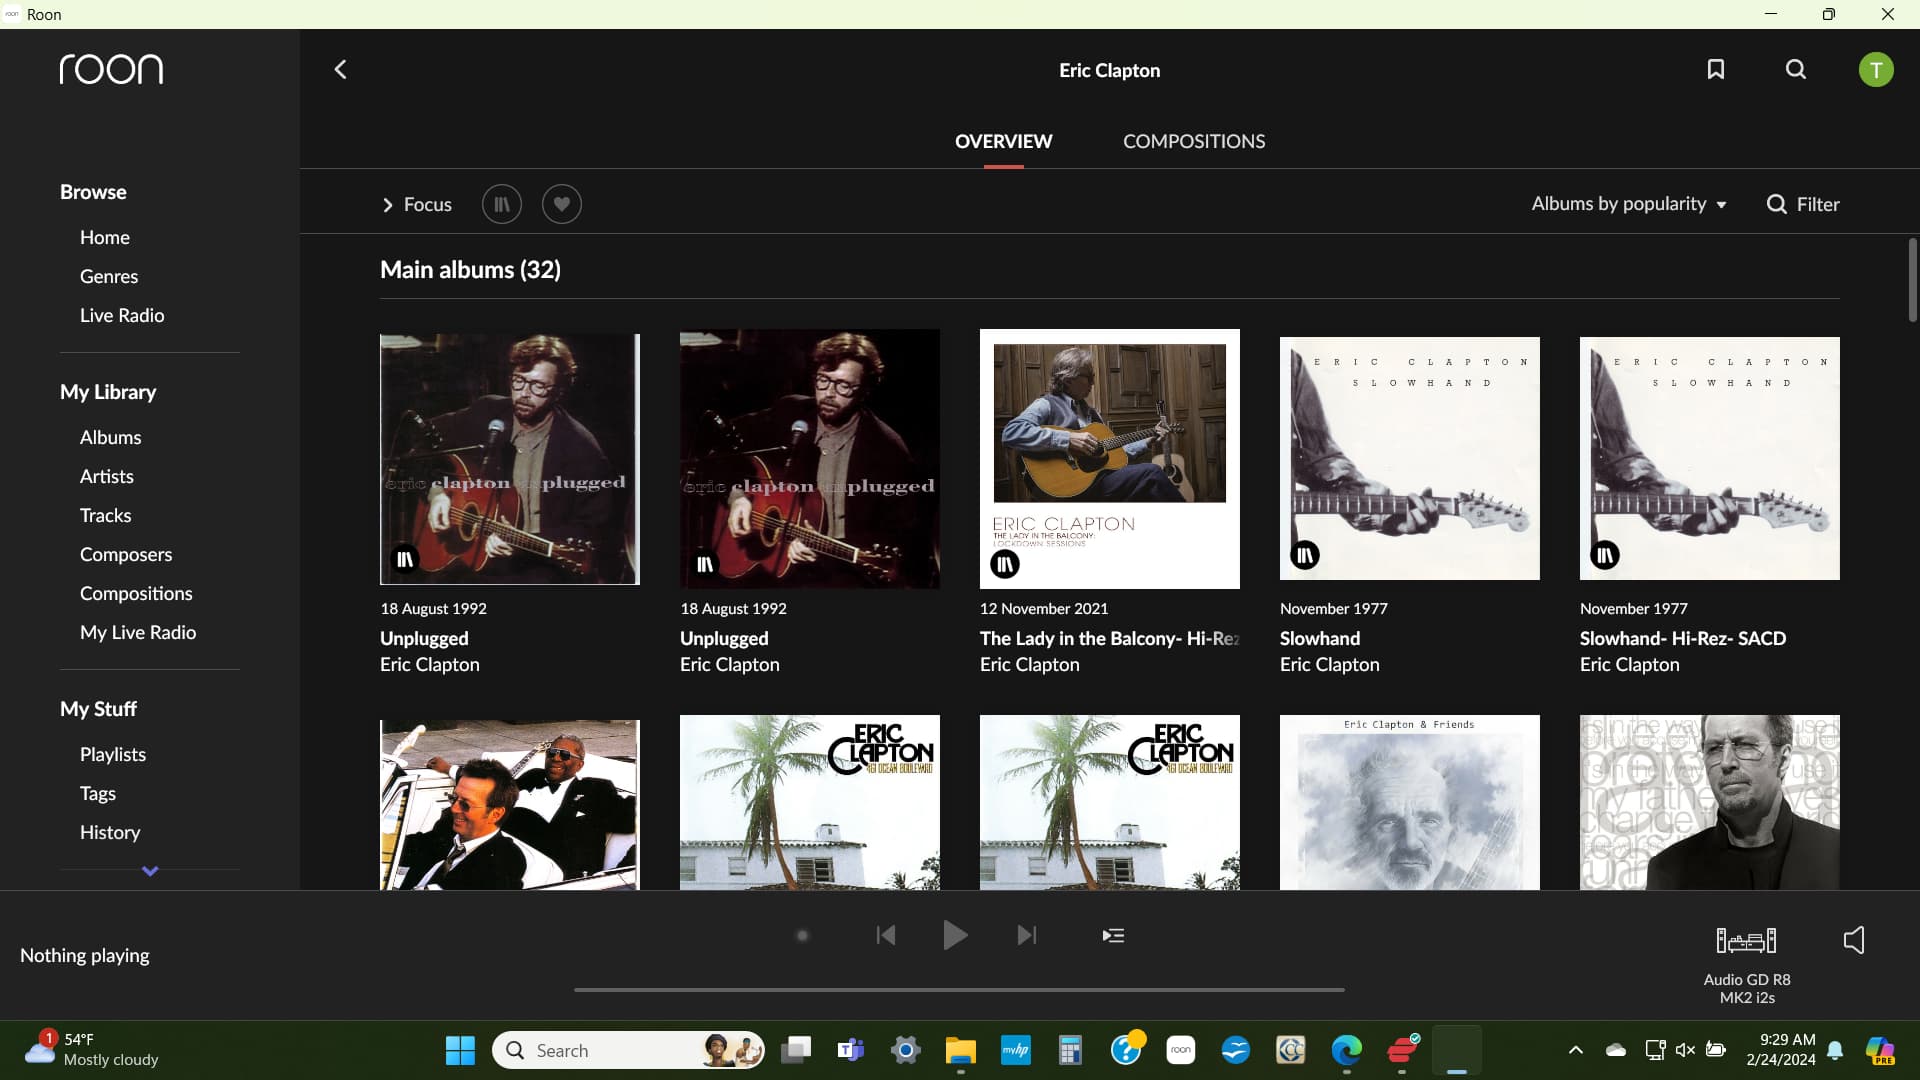
Task: Click the taskbar Search box
Action: click(x=629, y=1050)
